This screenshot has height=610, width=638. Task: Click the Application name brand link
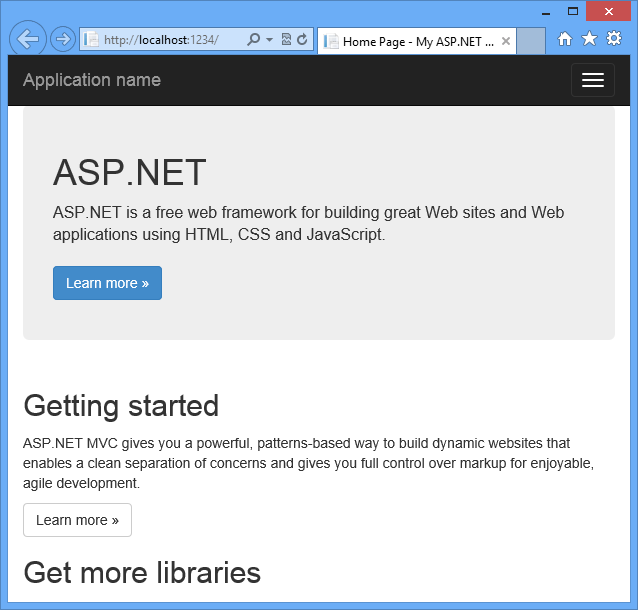[92, 80]
